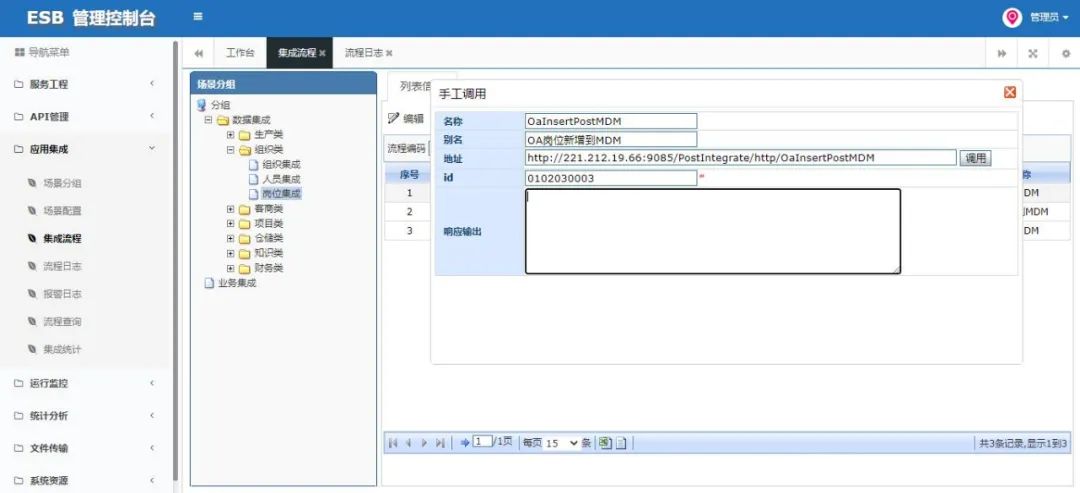The image size is (1080, 493).
Task: Click the 导航菜单 grid icon
Action: (19, 52)
